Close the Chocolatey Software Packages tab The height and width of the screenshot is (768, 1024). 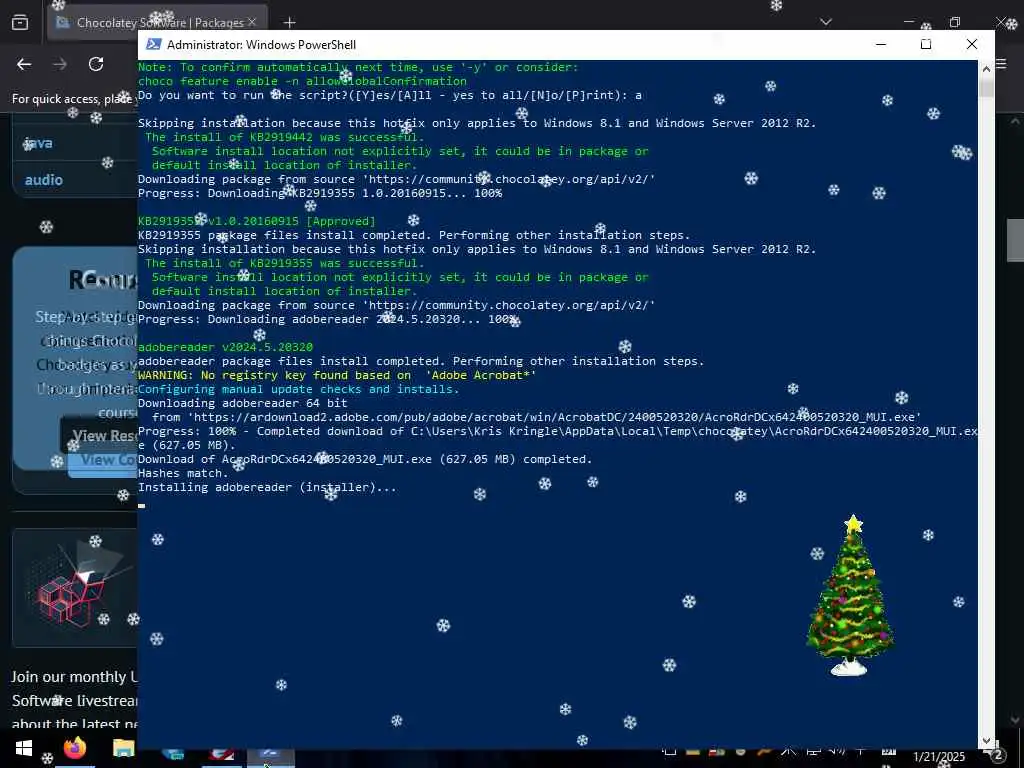pos(251,22)
